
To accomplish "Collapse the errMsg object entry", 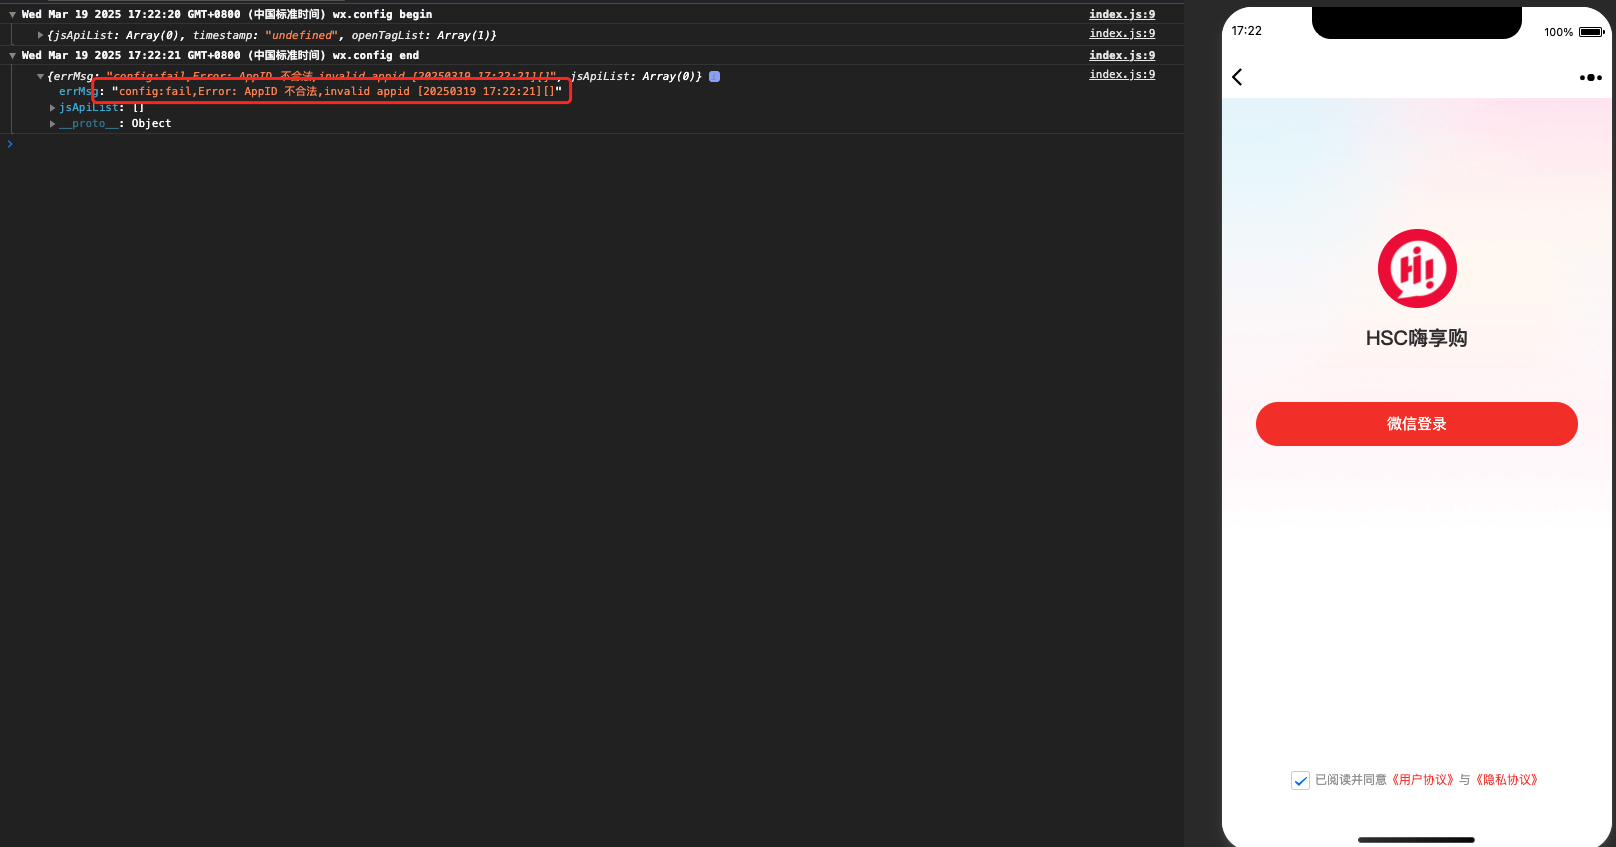I will click(40, 76).
